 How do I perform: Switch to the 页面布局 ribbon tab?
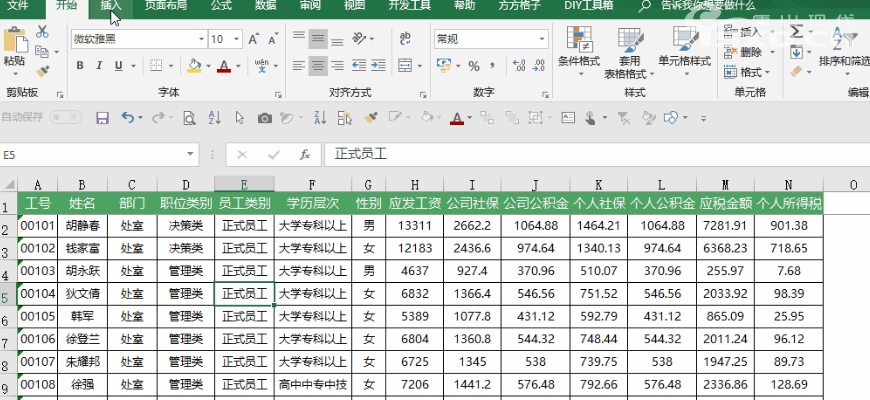click(x=165, y=5)
